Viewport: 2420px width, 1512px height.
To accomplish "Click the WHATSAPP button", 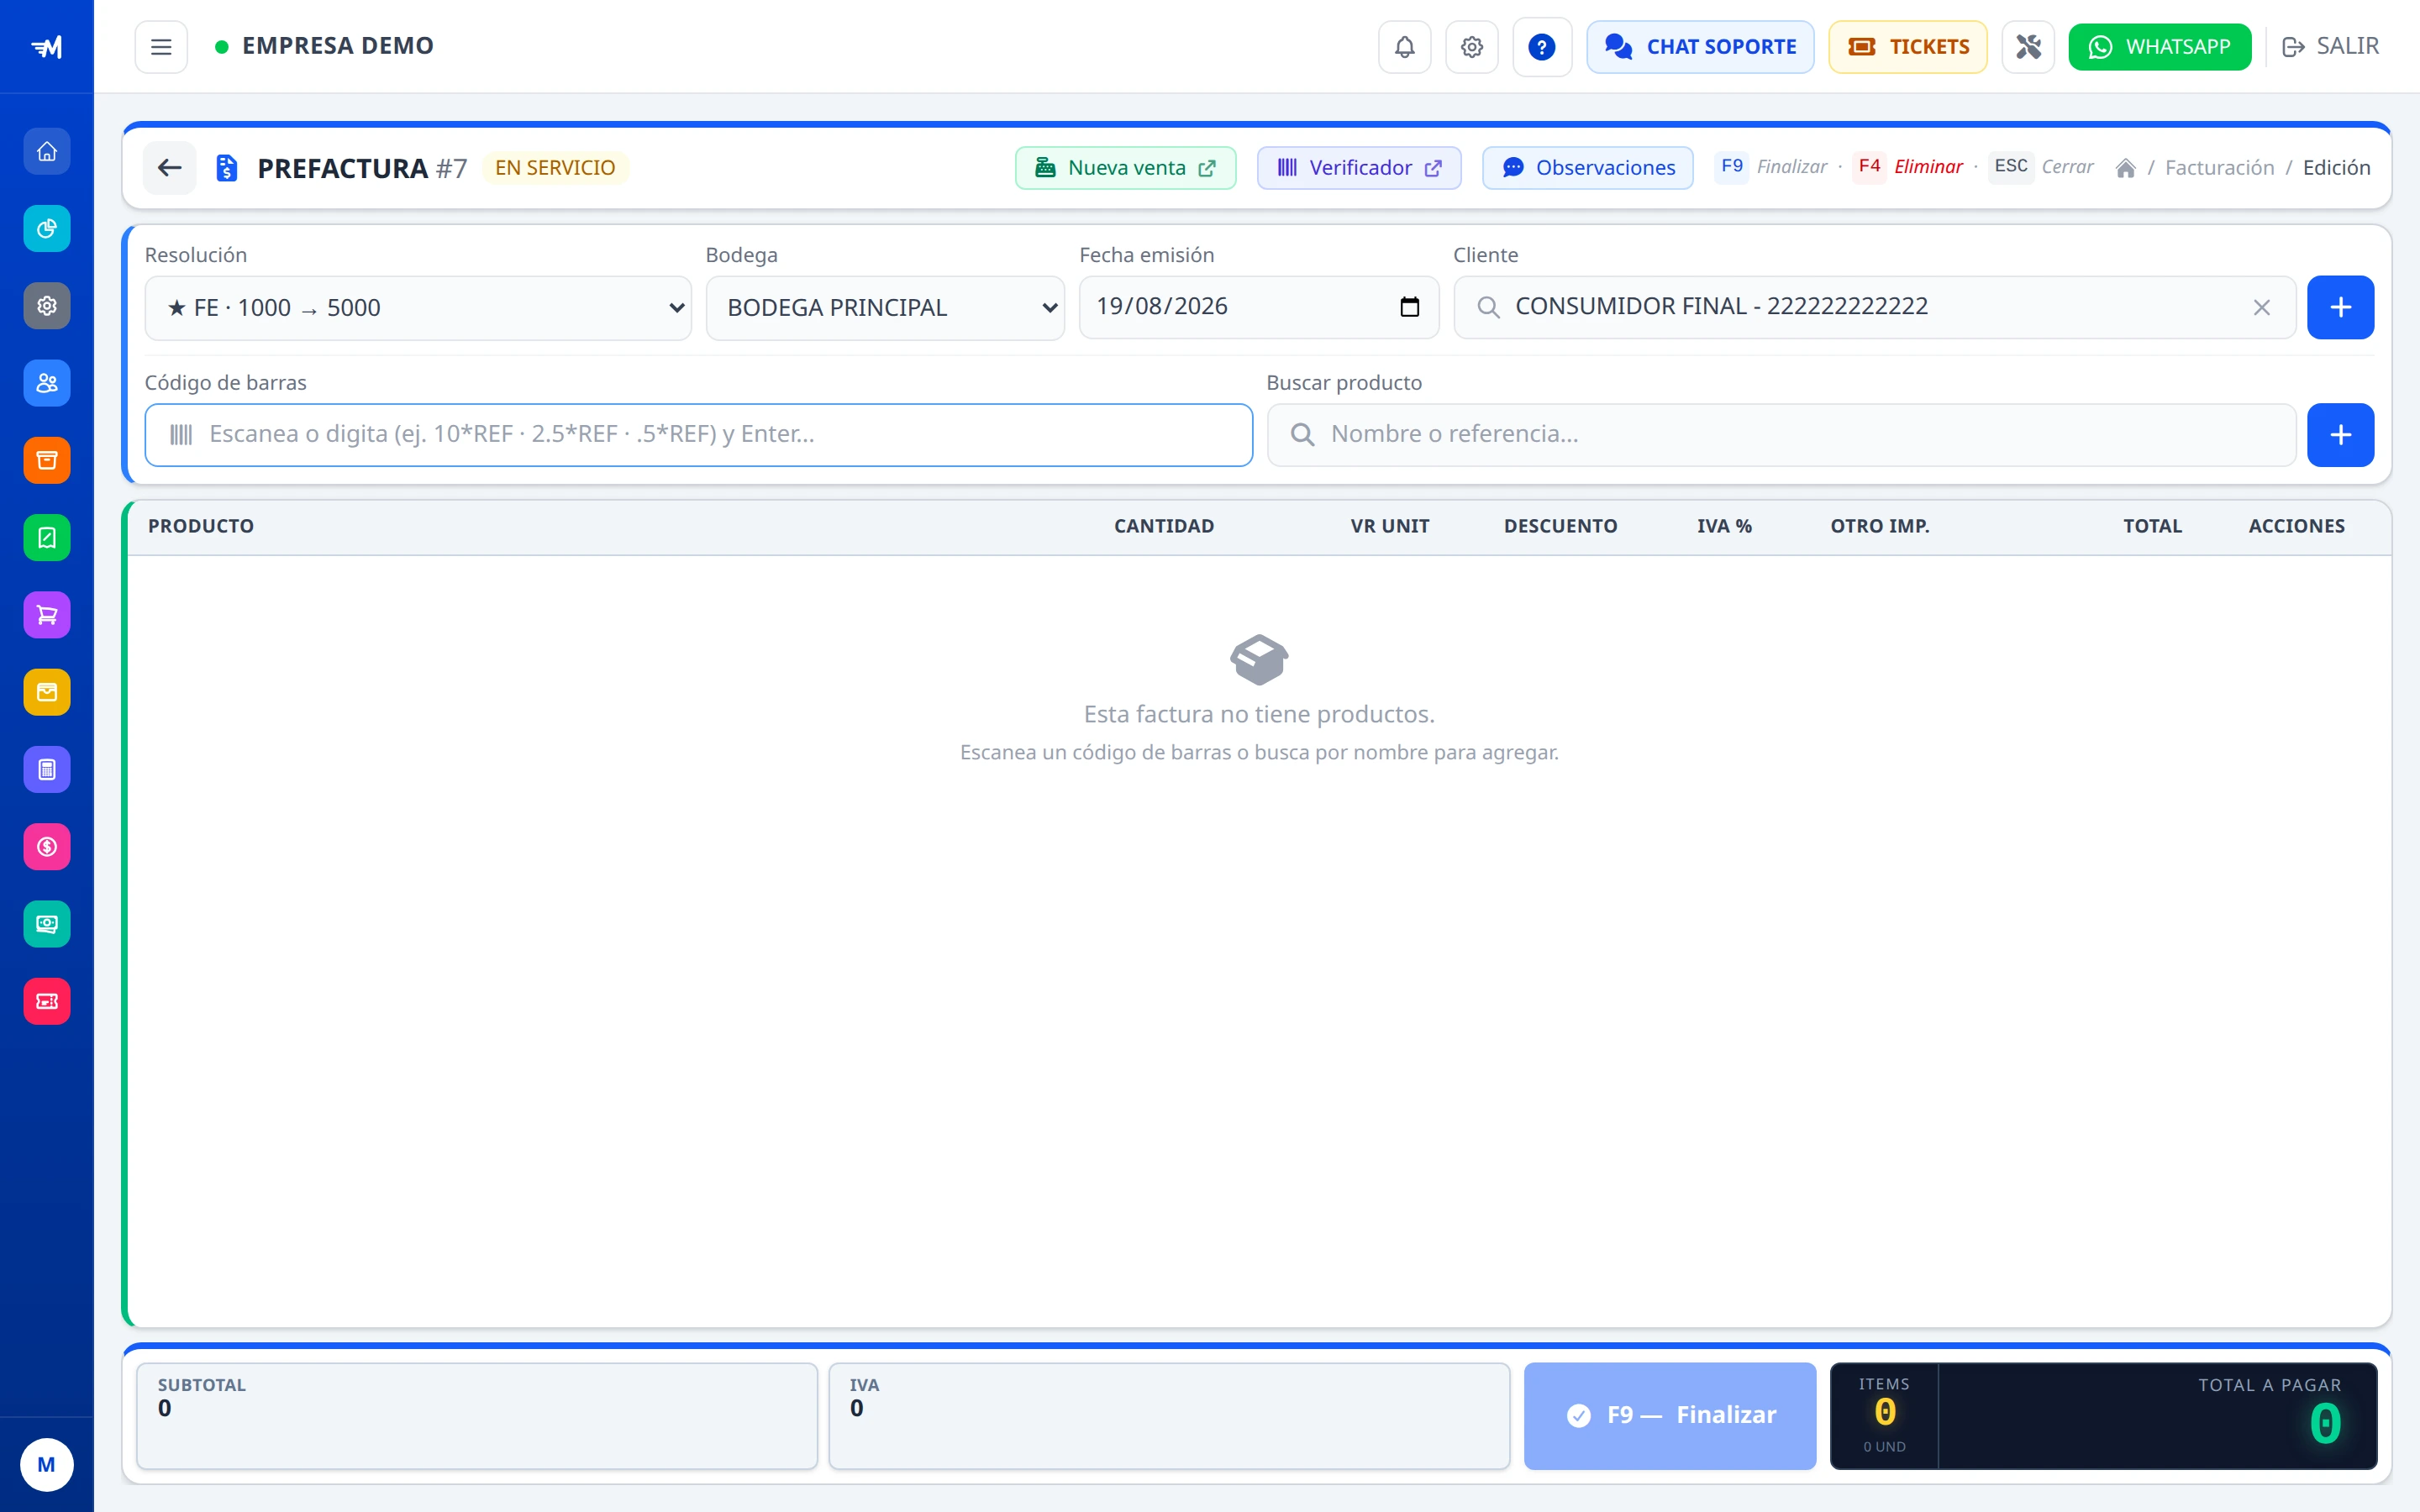I will (2159, 47).
